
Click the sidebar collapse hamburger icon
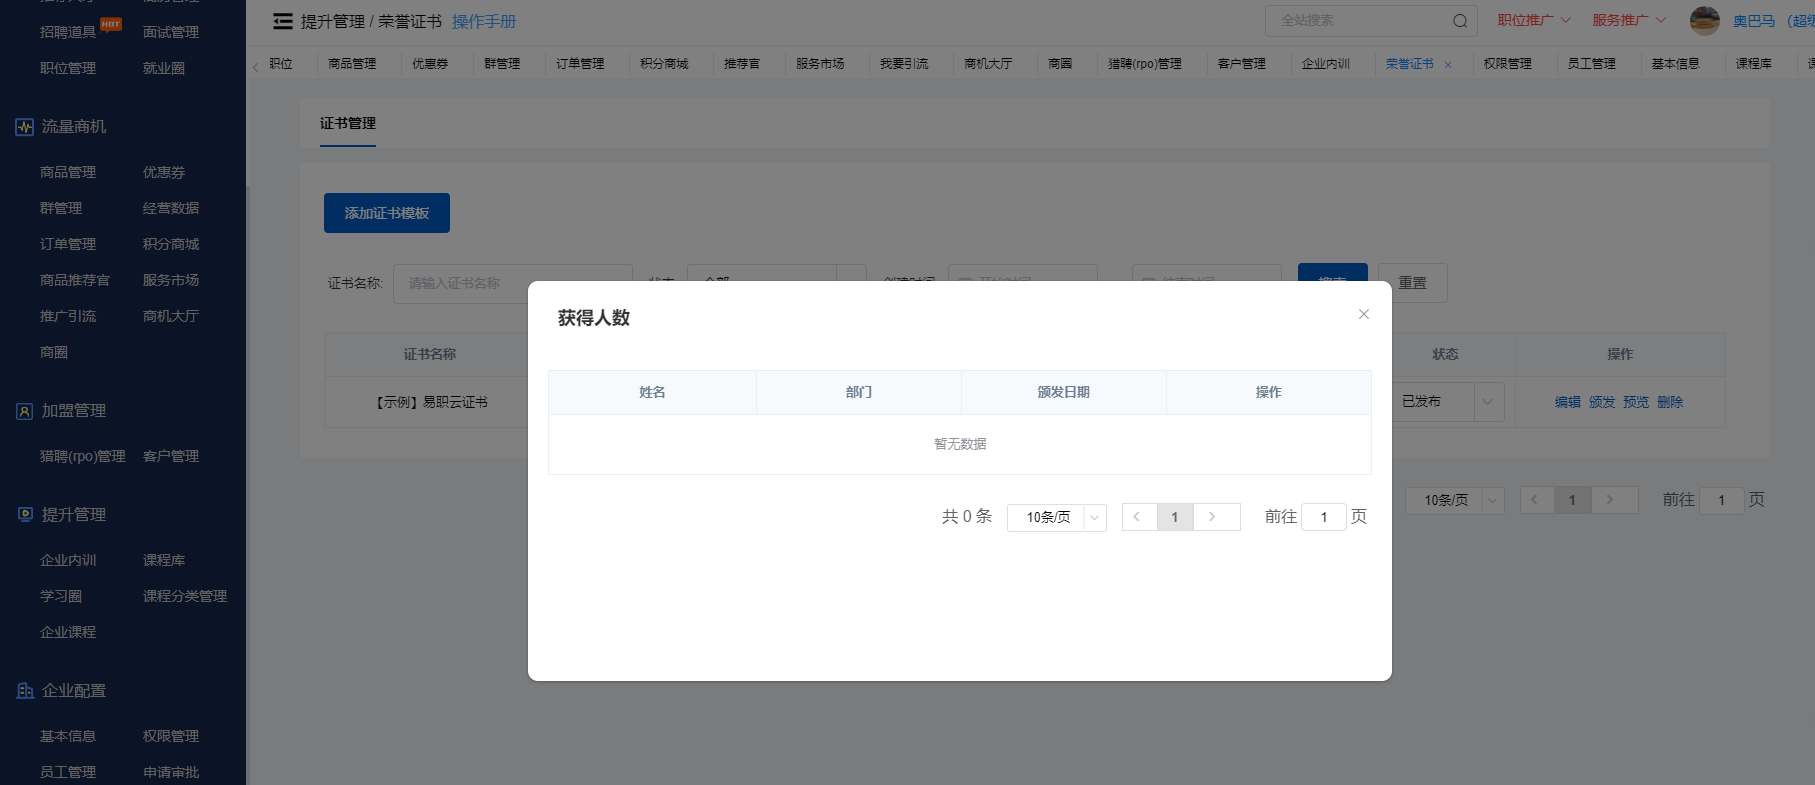(x=283, y=21)
